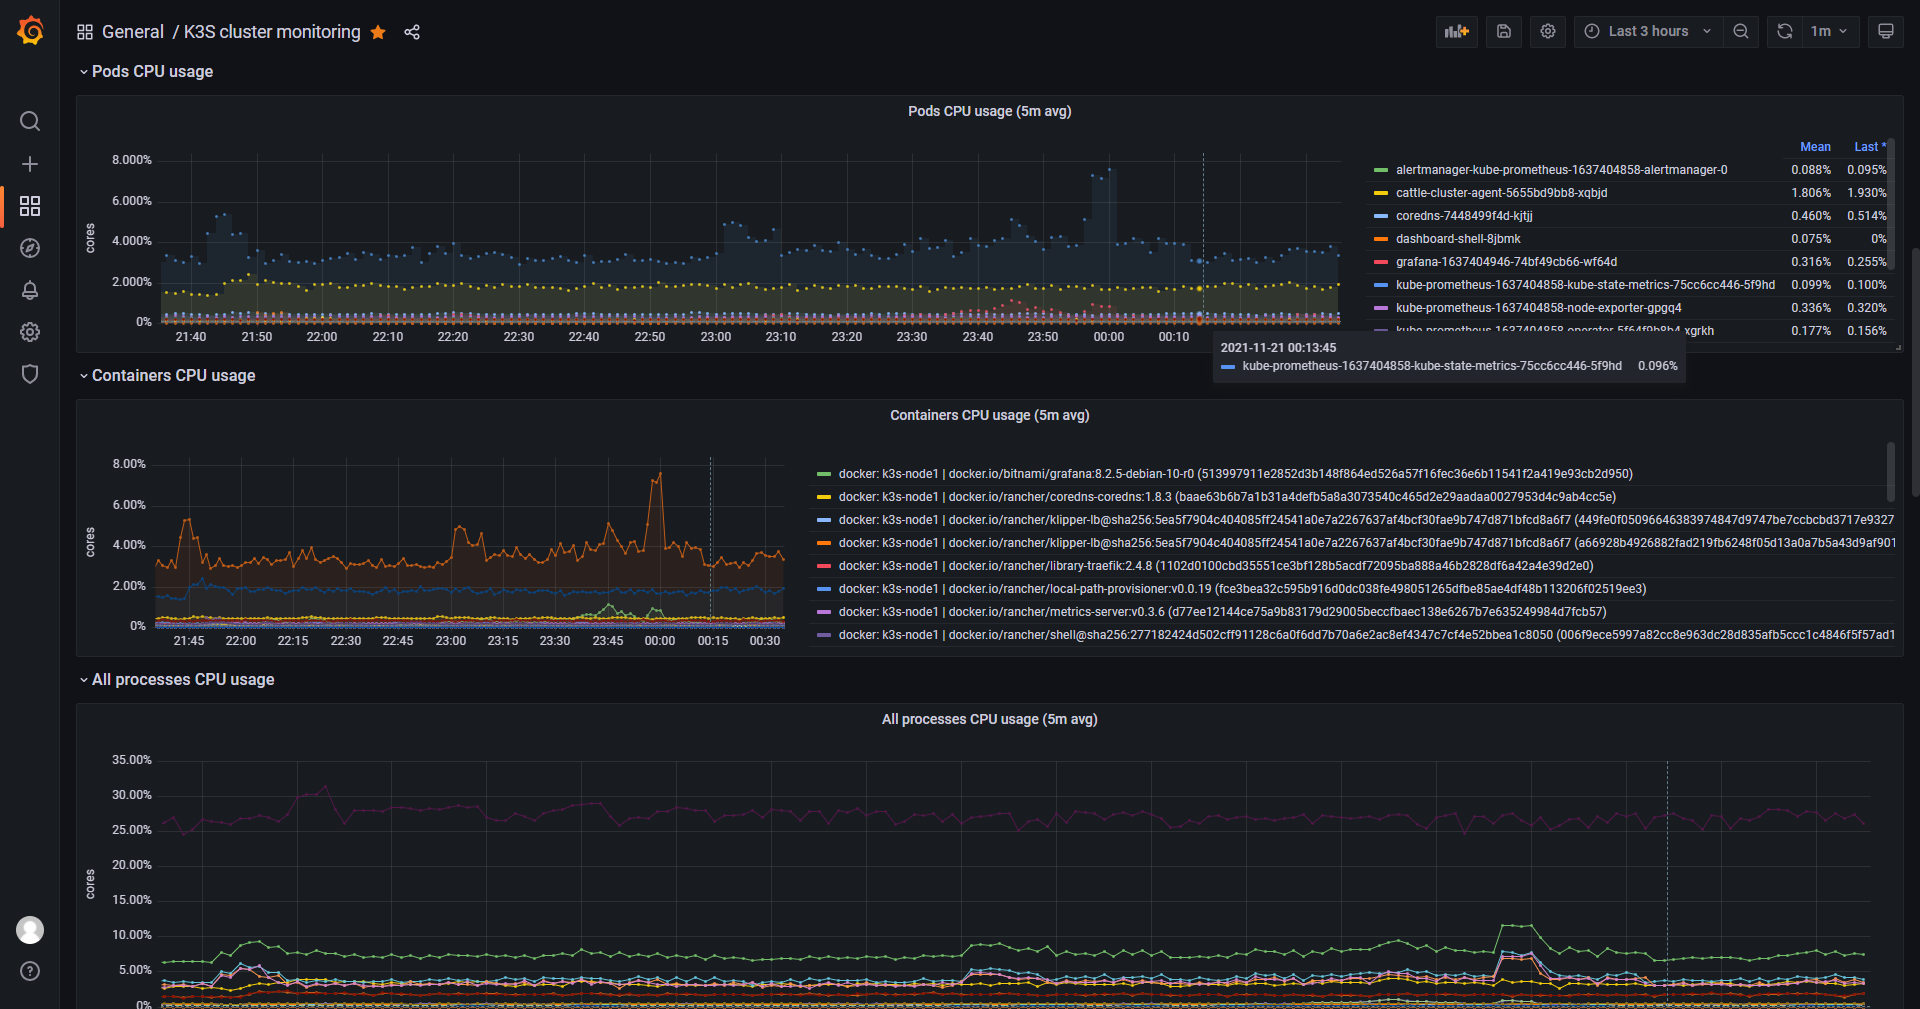
Task: Collapse the Containers CPU usage row
Action: pos(167,376)
